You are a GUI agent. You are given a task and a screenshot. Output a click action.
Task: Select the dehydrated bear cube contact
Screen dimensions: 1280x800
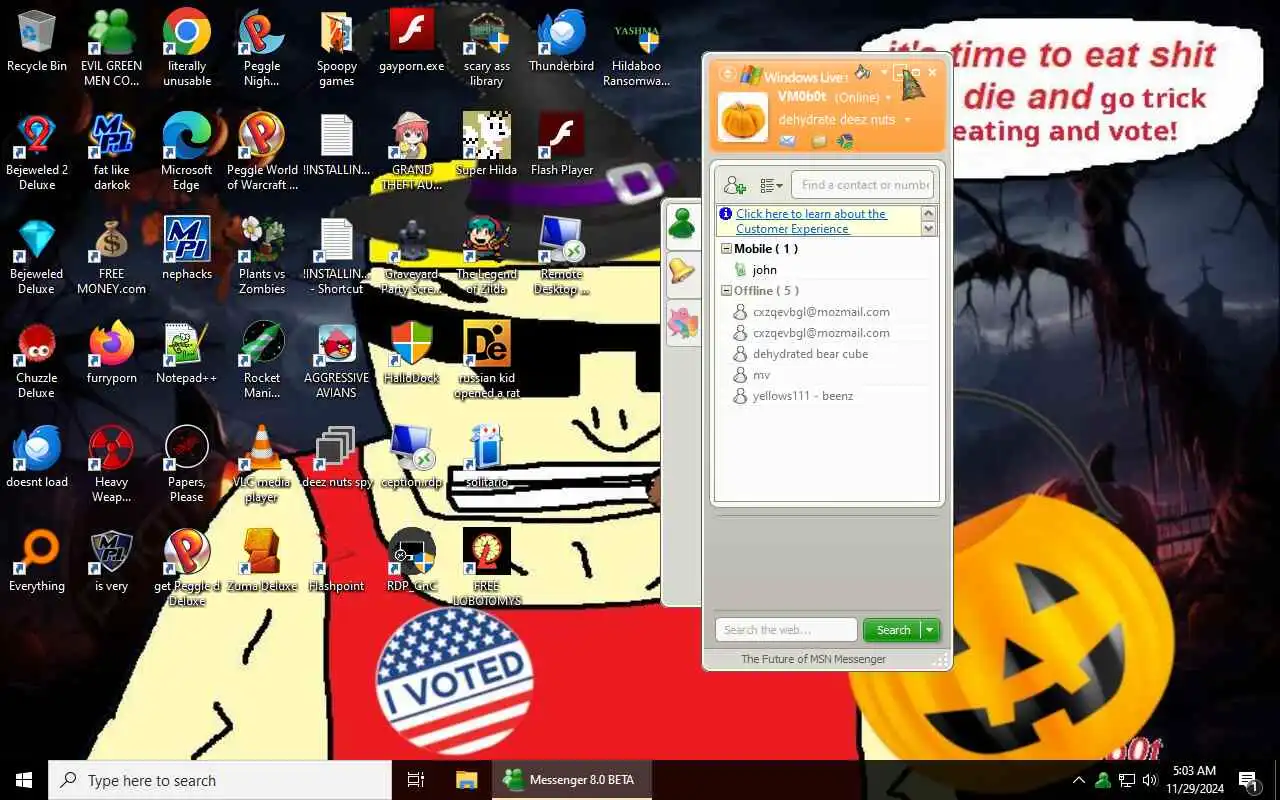point(810,354)
